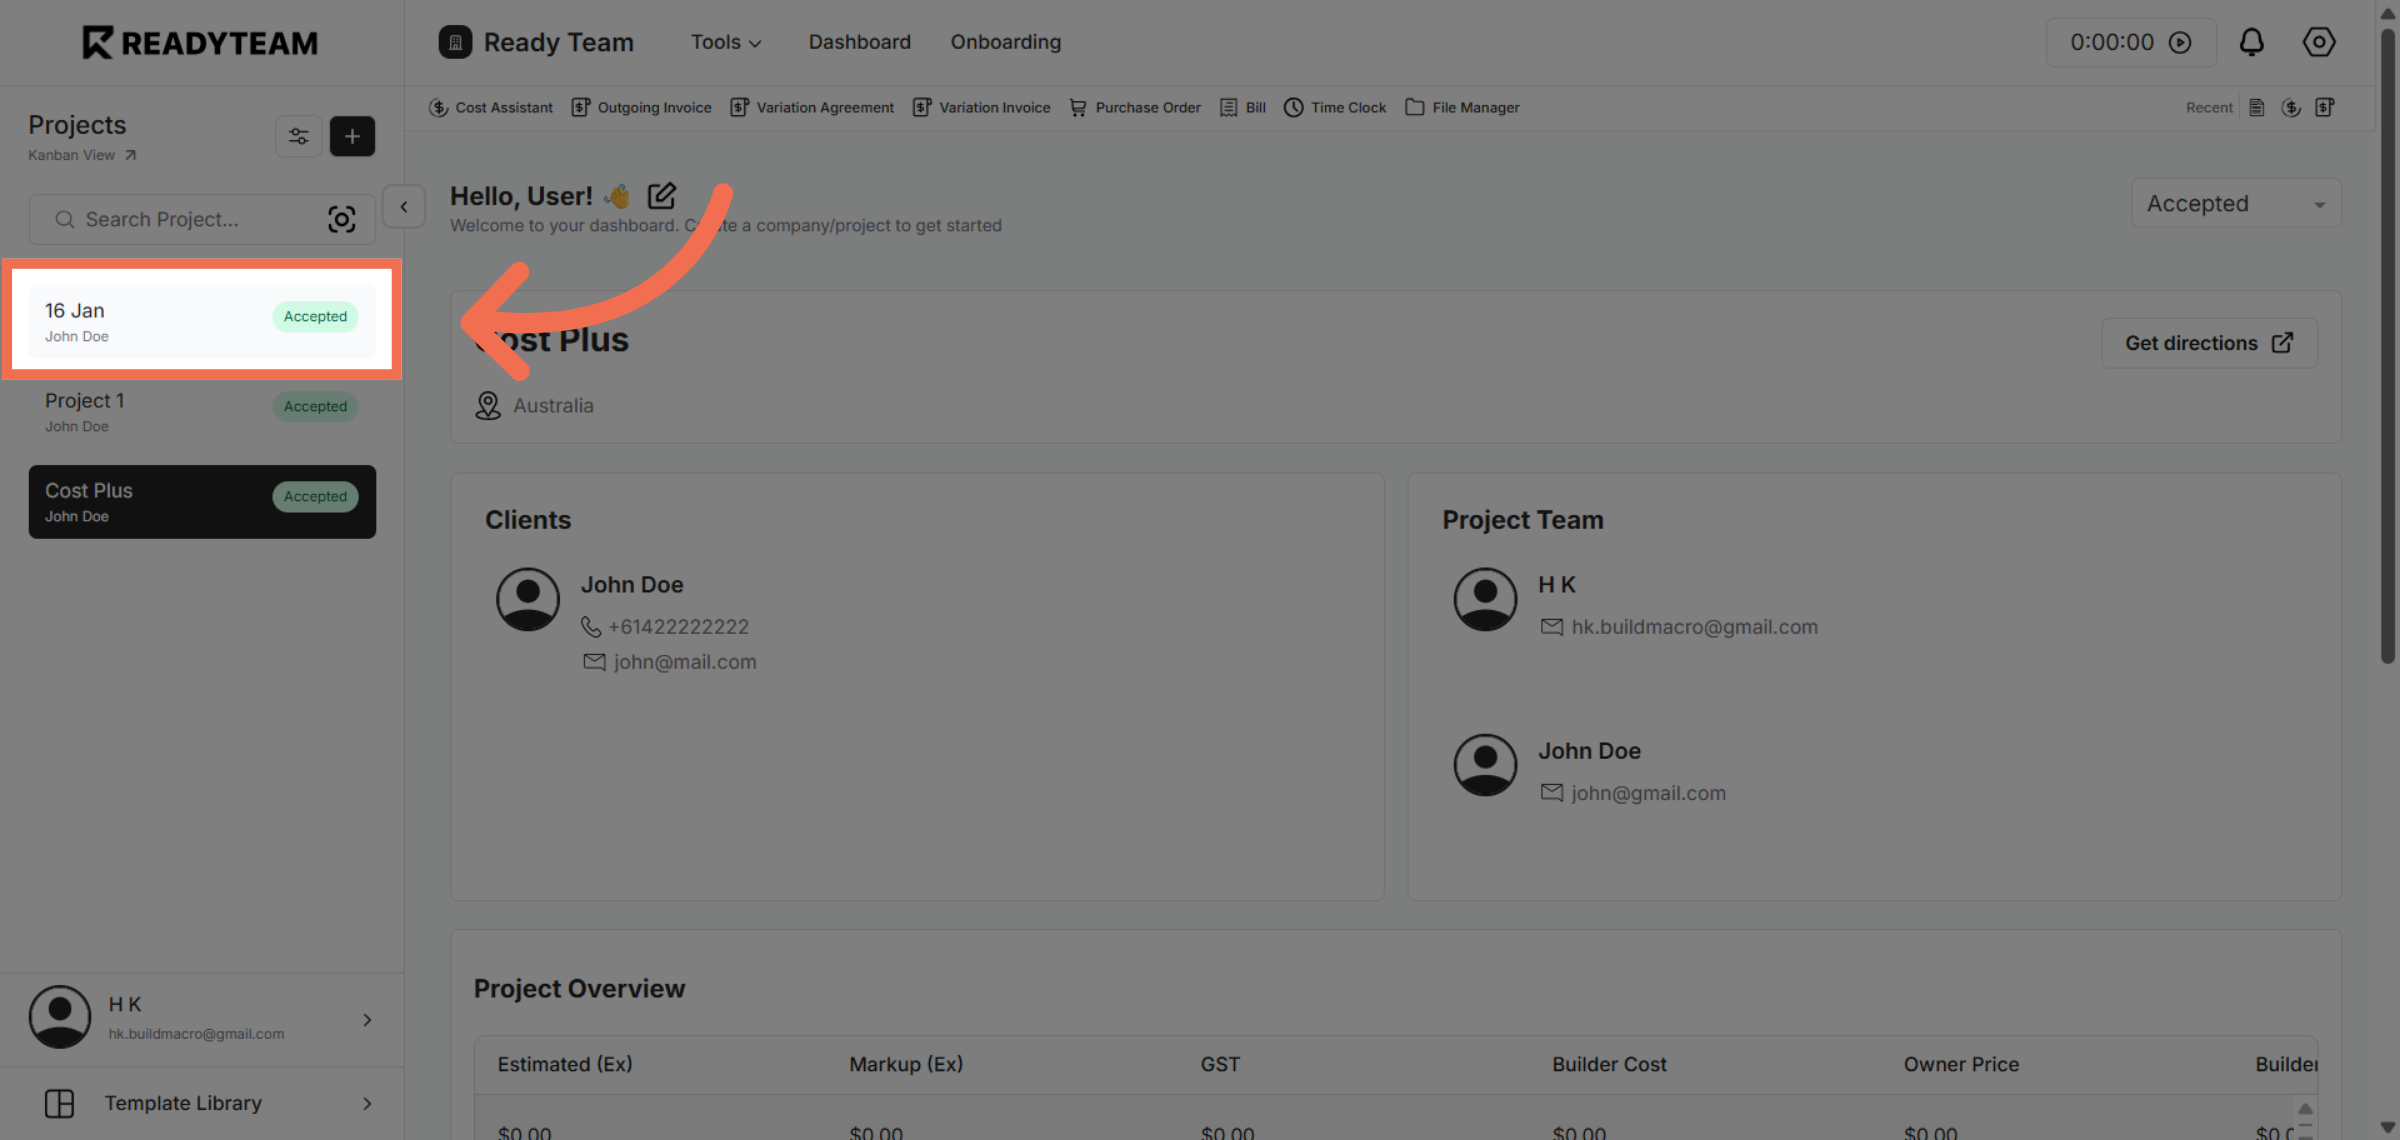Viewport: 2400px width, 1140px height.
Task: Click the Get directions button
Action: point(2209,342)
